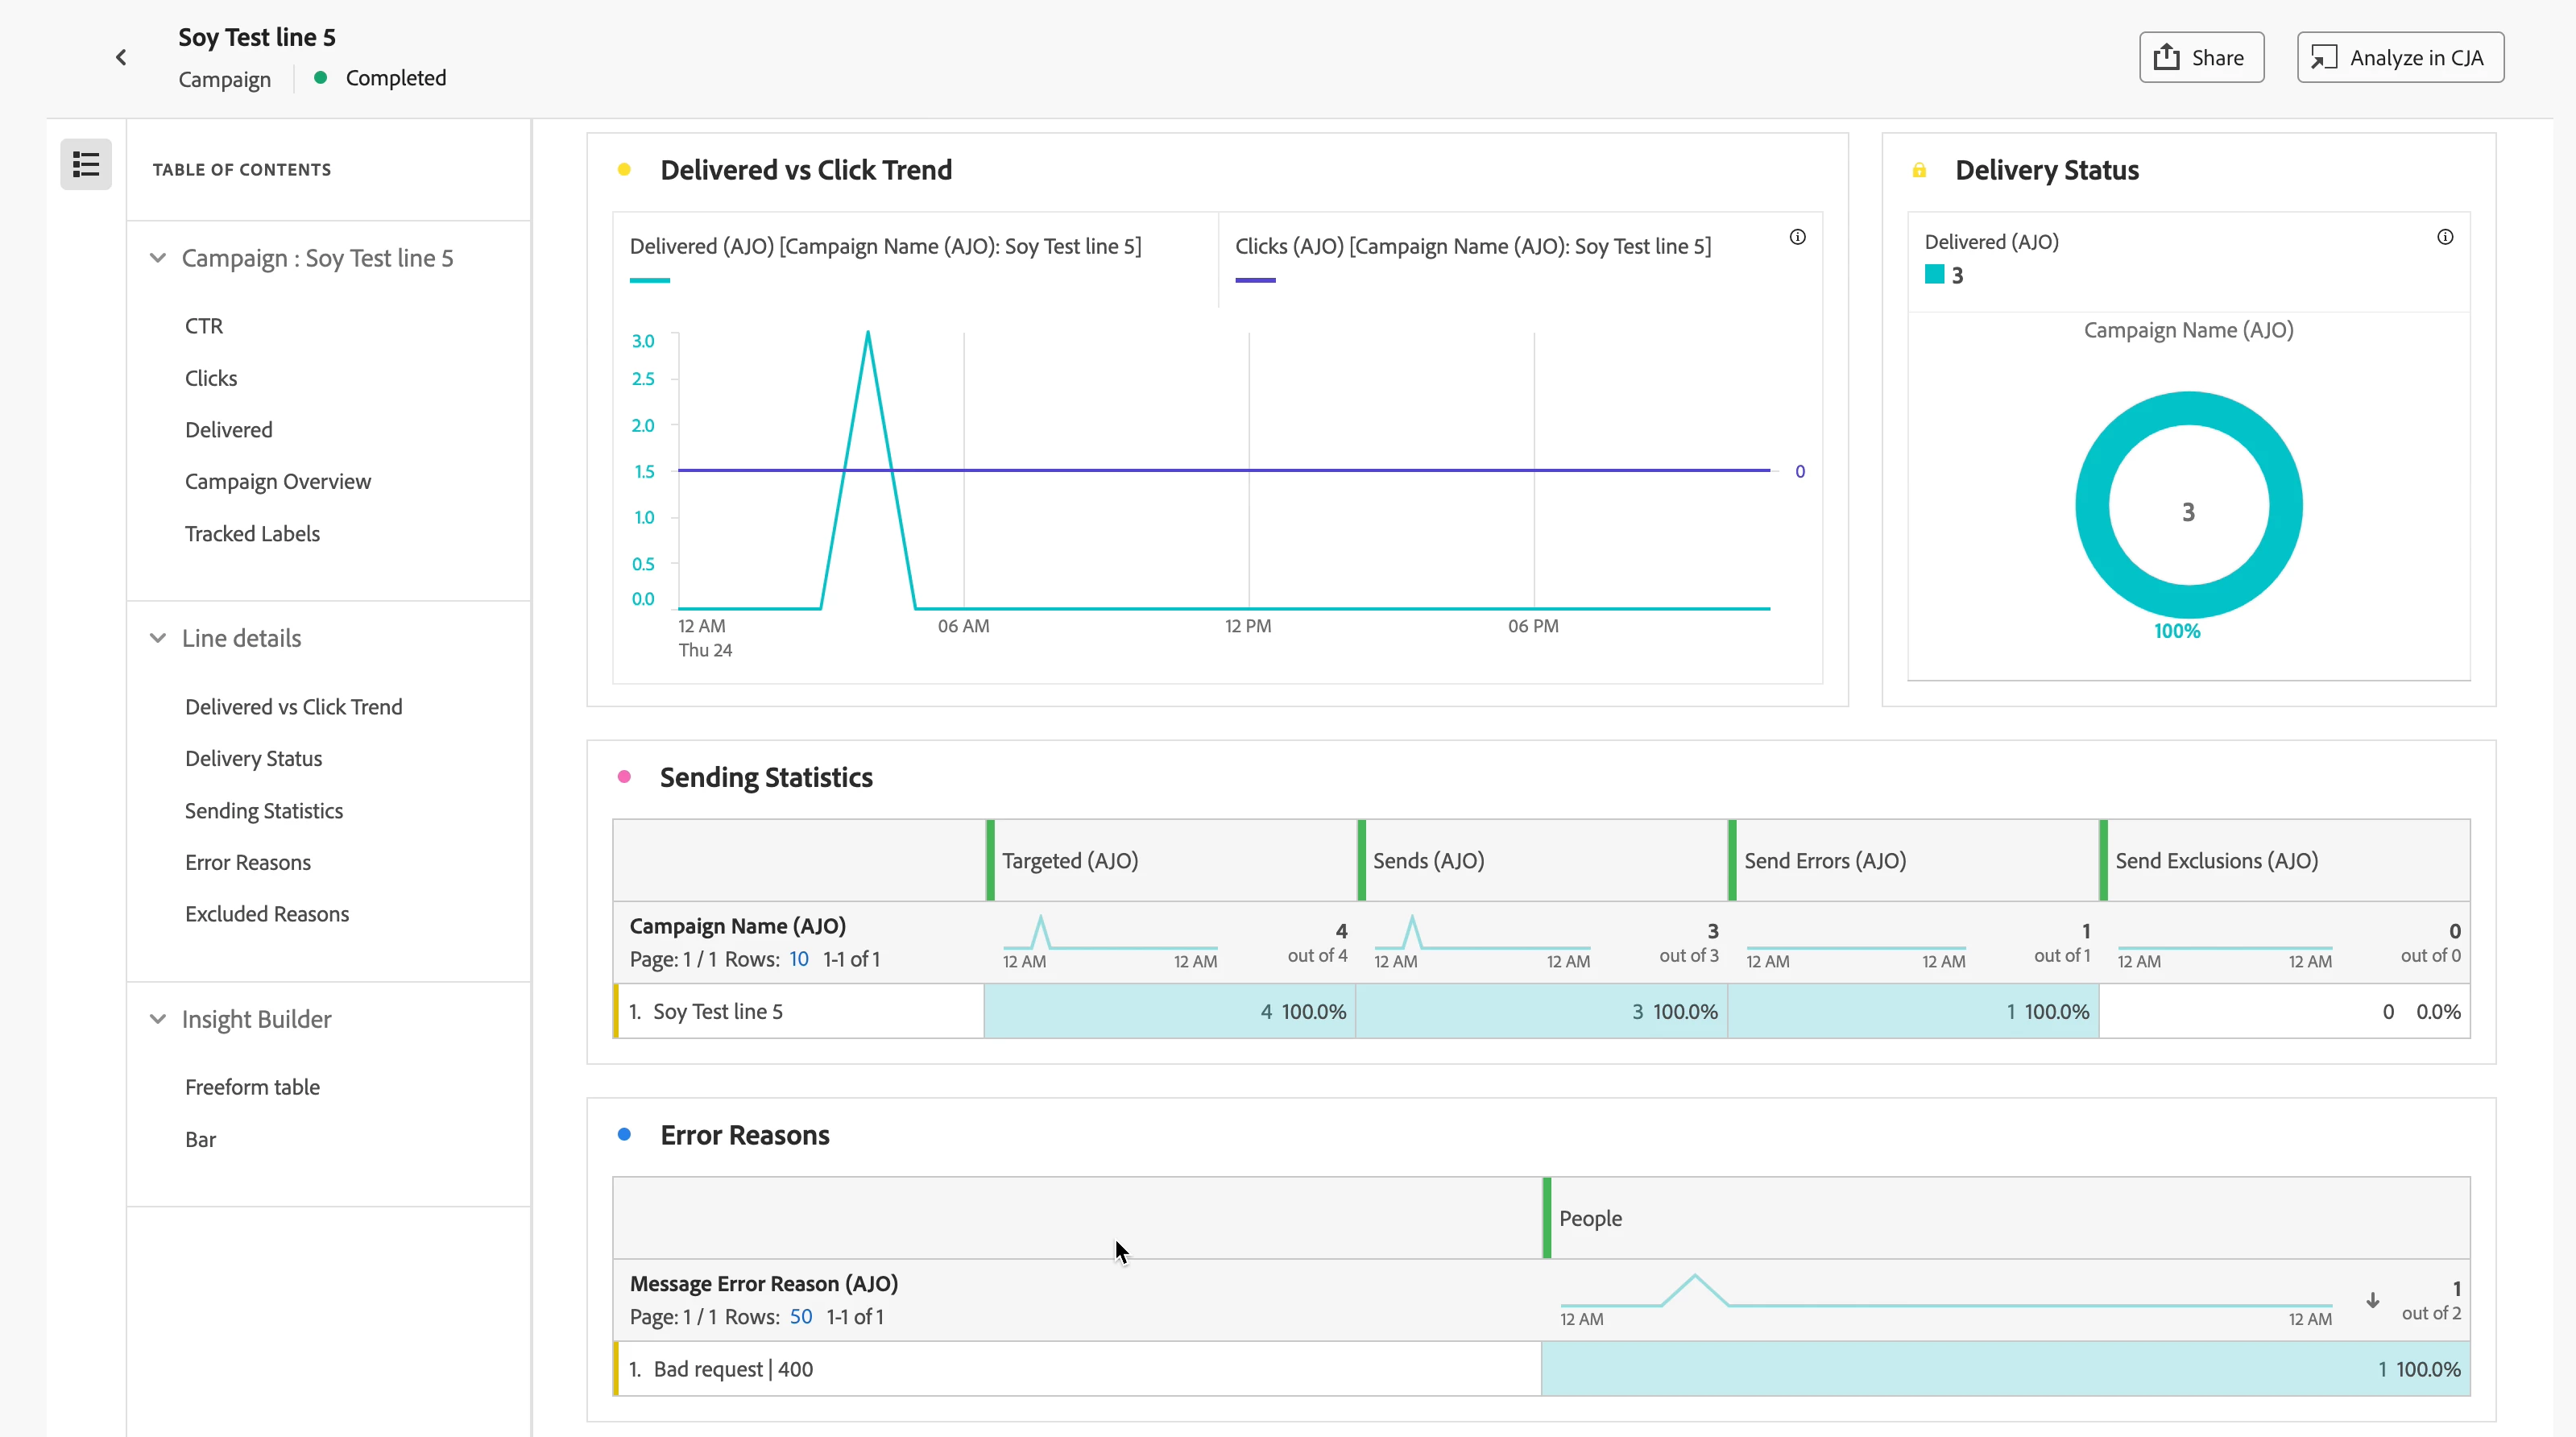Click the pink dot beside Sending Statistics
2576x1437 pixels.
624,777
